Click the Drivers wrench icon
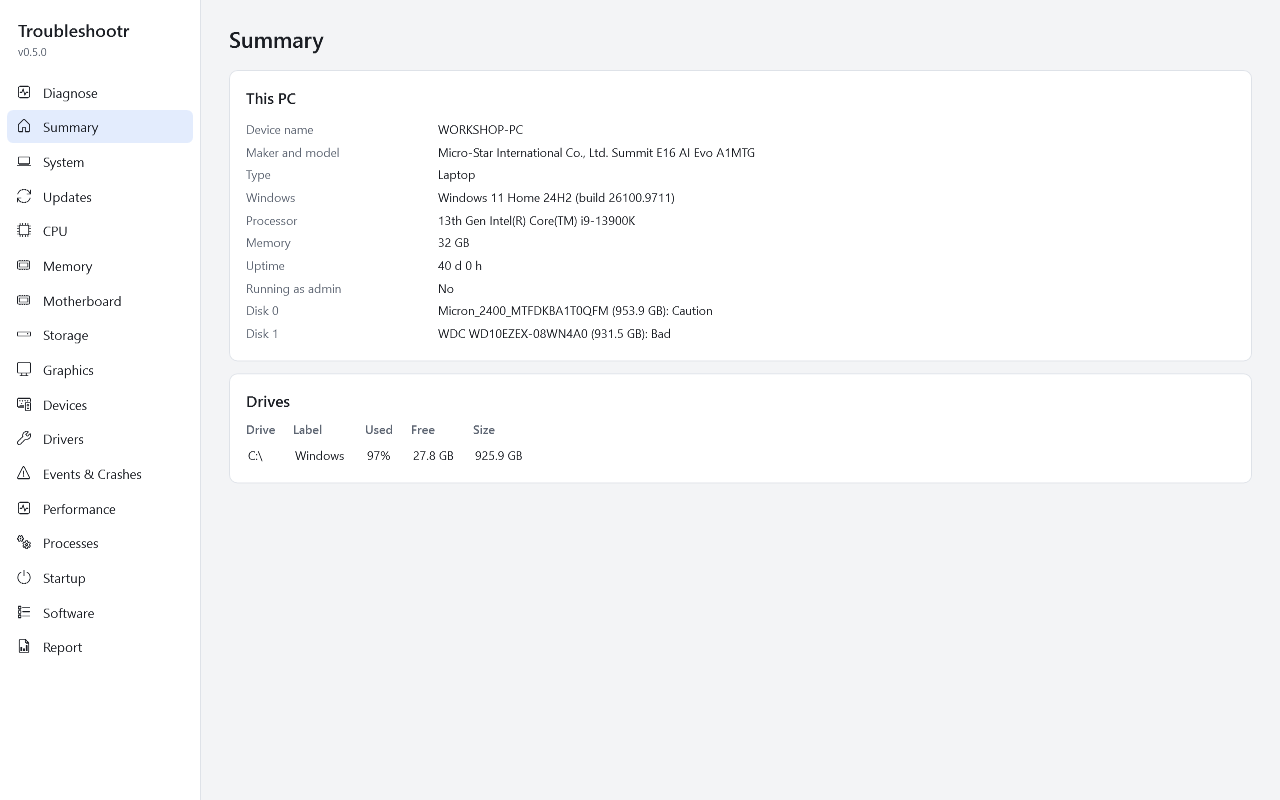Image resolution: width=1280 pixels, height=800 pixels. tap(24, 439)
